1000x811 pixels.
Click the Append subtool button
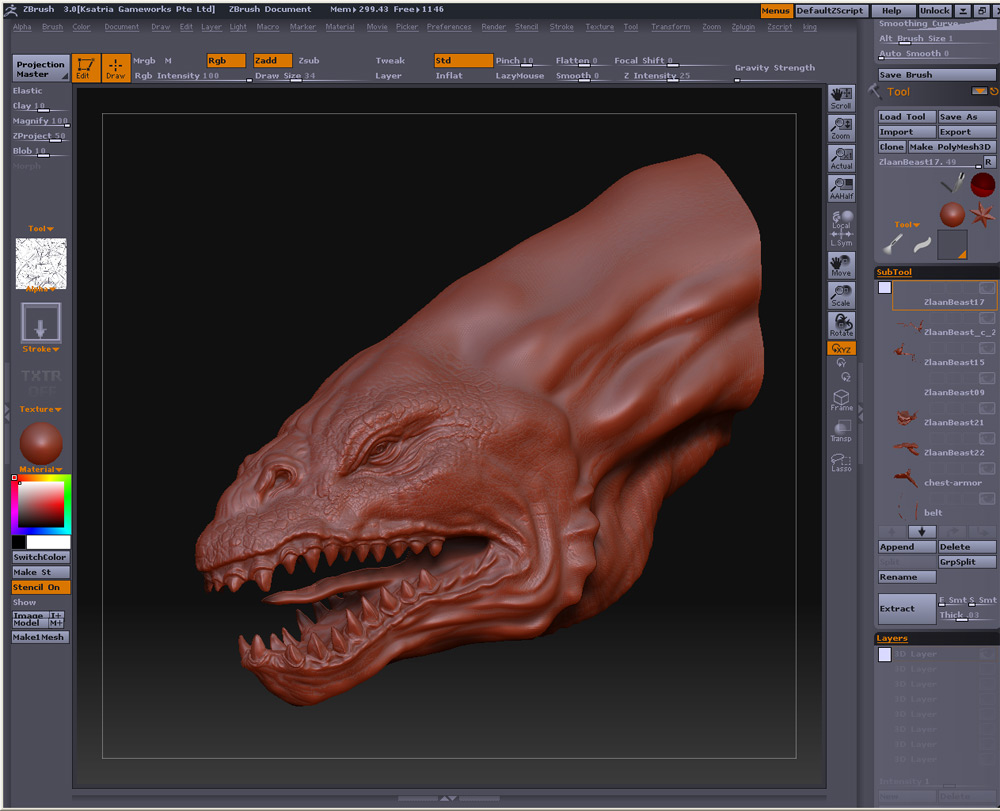[x=907, y=546]
